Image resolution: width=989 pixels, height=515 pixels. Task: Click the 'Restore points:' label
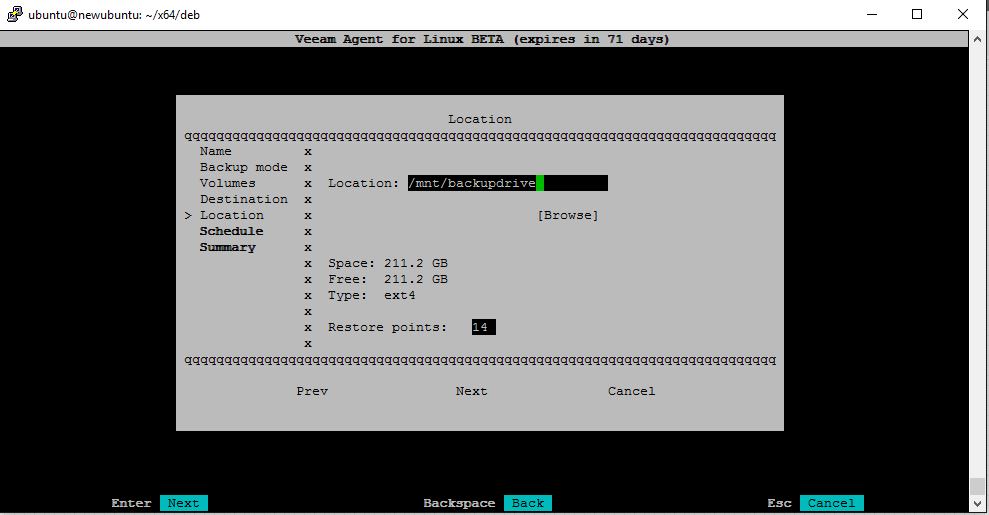(x=387, y=327)
